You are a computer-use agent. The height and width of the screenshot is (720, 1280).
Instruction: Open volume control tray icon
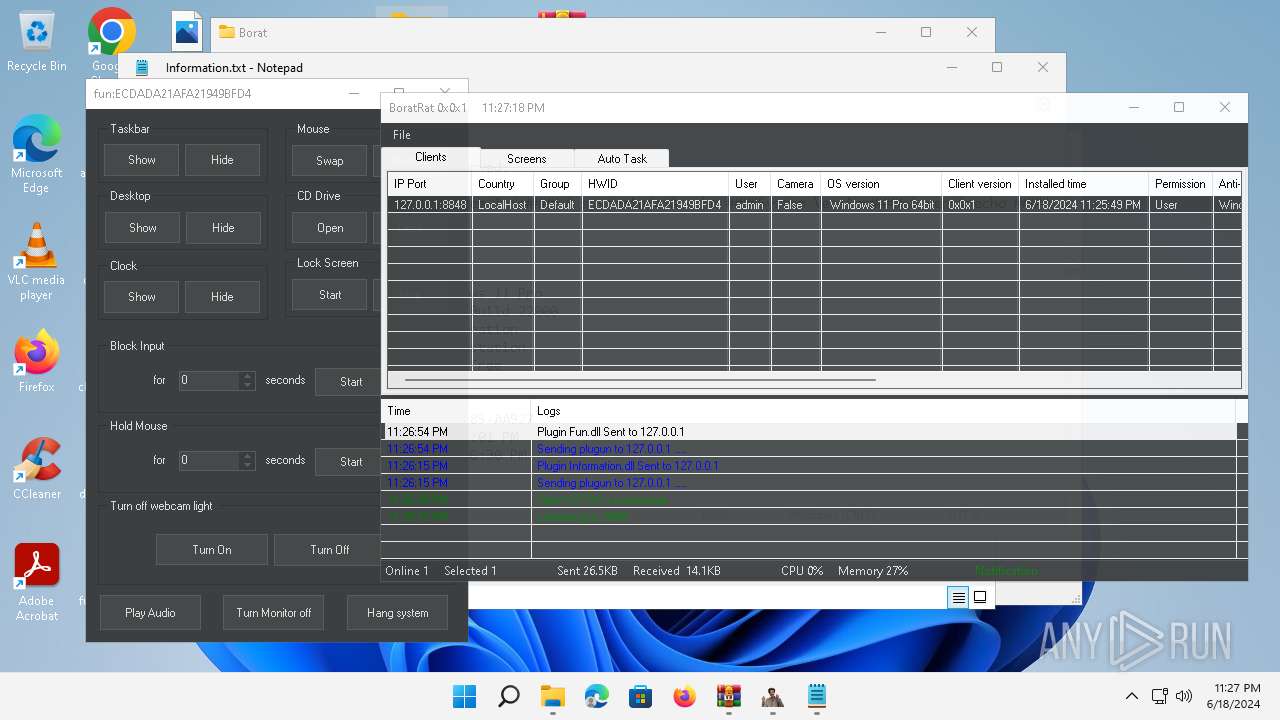[x=1184, y=696]
